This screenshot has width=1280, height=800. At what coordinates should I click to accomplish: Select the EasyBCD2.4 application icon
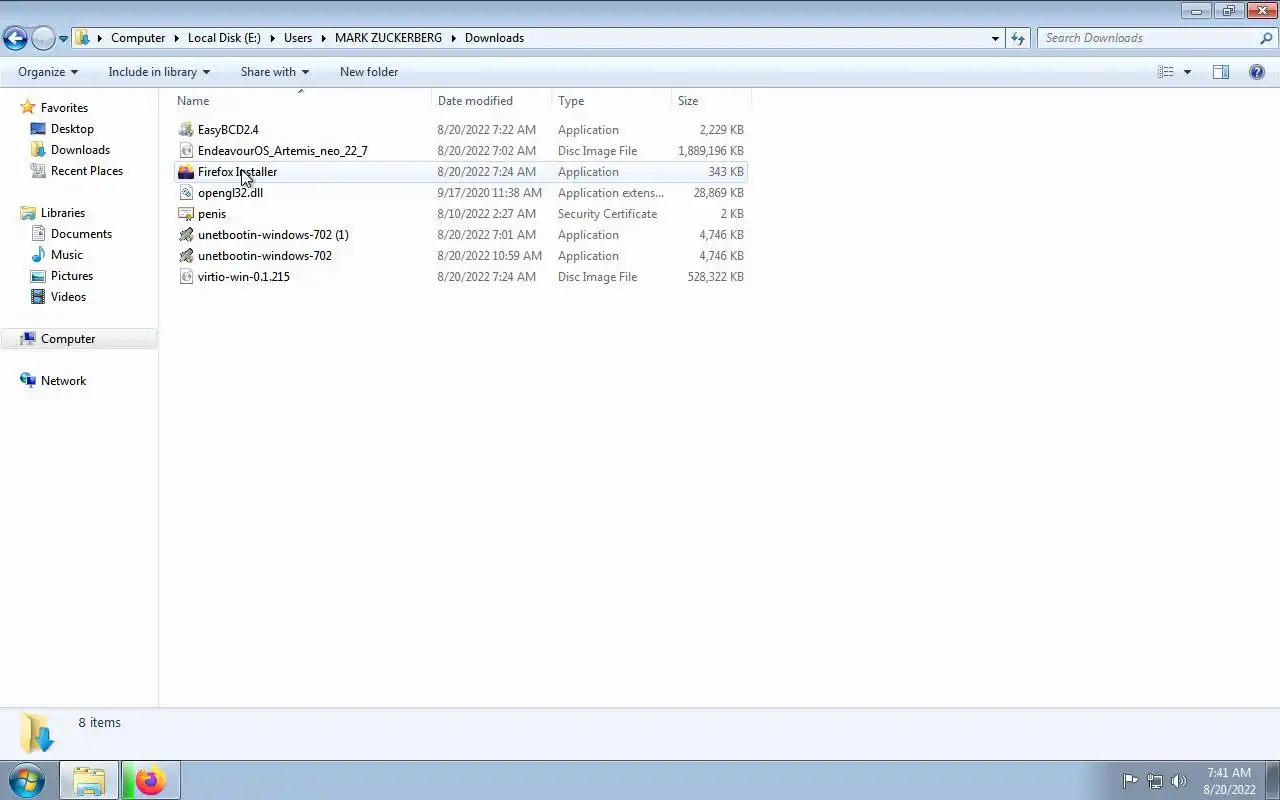click(x=185, y=130)
